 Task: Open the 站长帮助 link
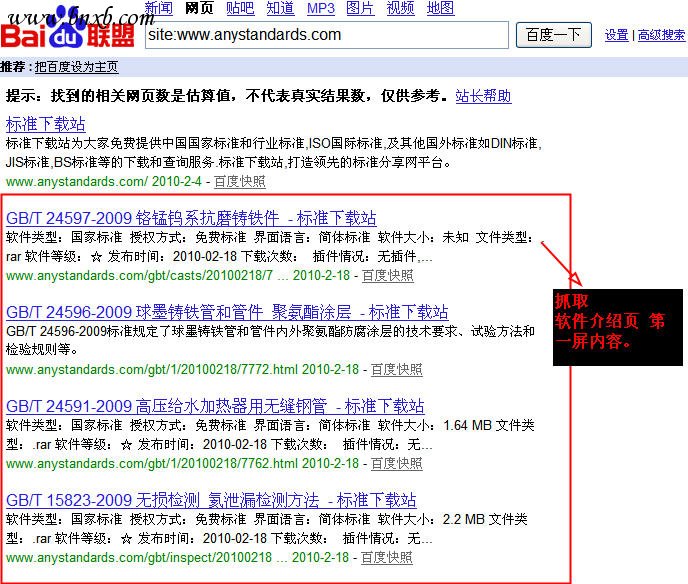click(483, 96)
